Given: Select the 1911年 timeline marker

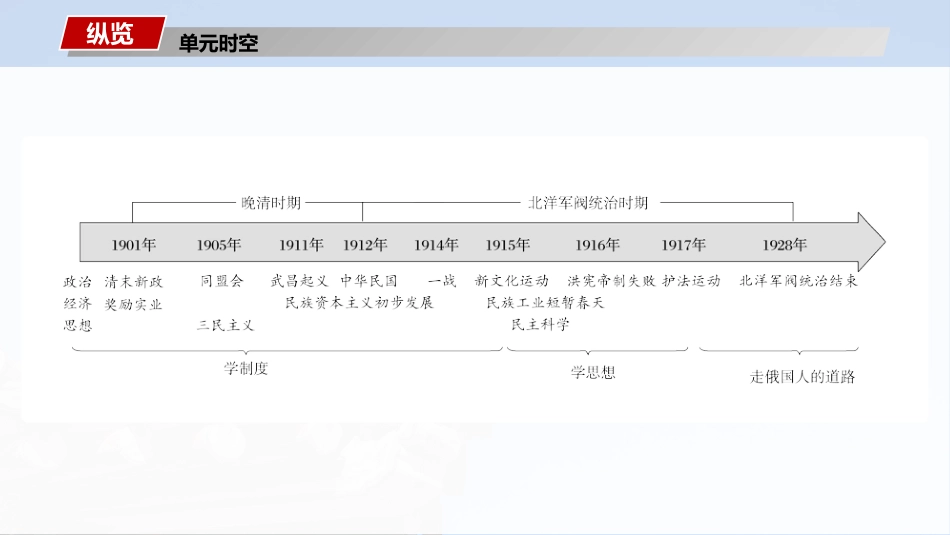Looking at the screenshot, I should pyautogui.click(x=301, y=245).
